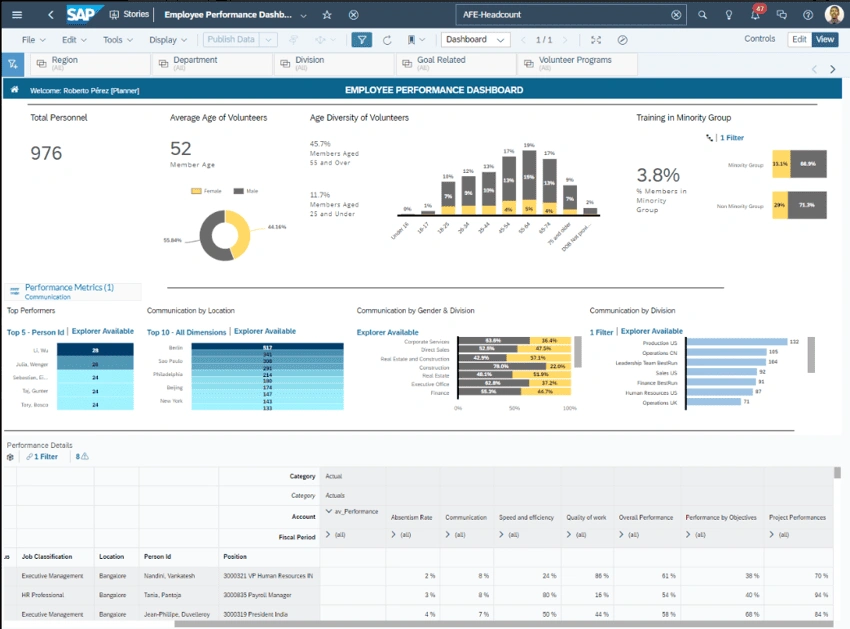Mark story as favorite with star icon

(327, 15)
